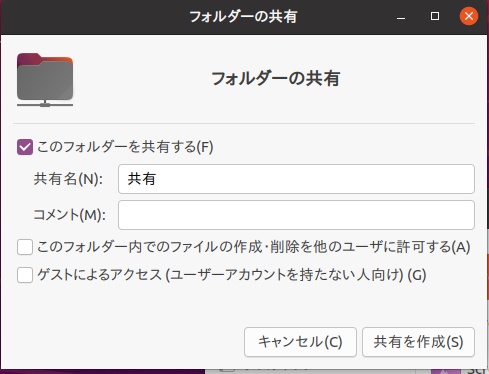Click the フォルダーの共有 heading text

[276, 79]
